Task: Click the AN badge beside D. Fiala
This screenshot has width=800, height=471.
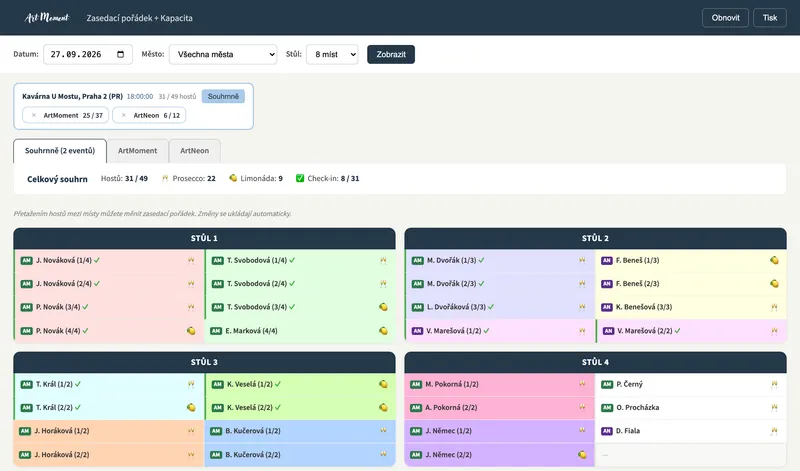Action: click(x=607, y=431)
